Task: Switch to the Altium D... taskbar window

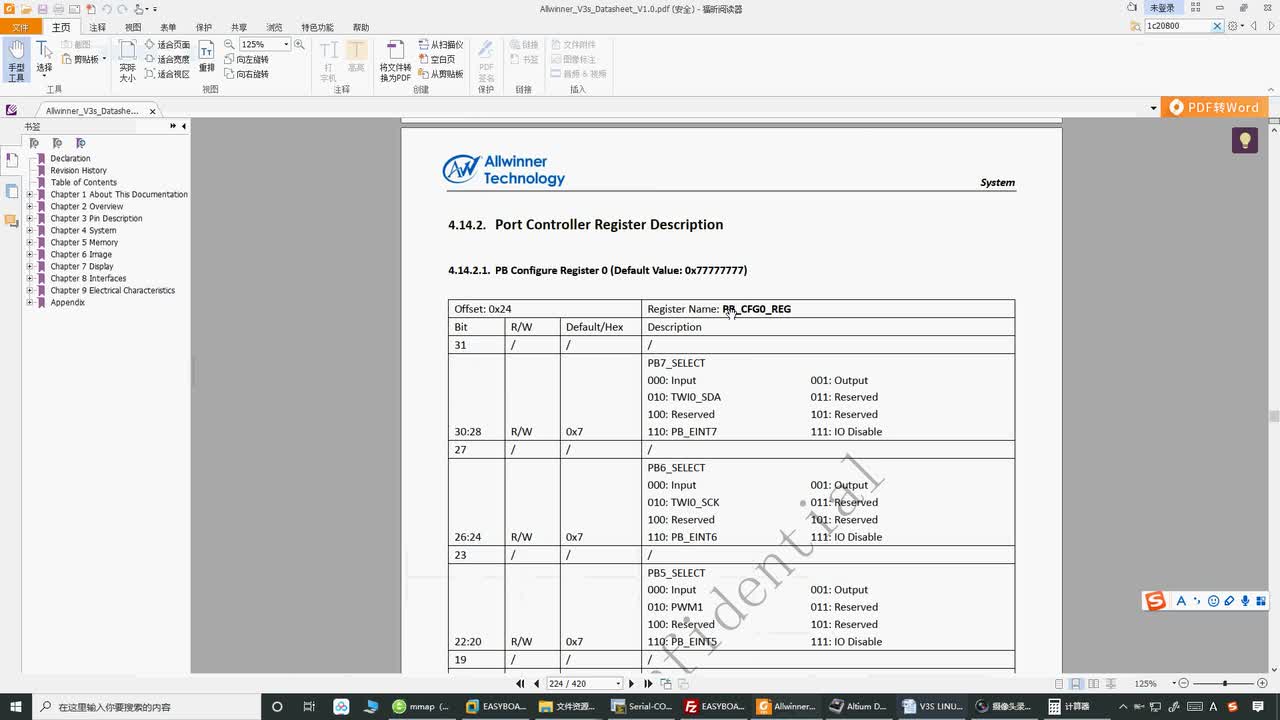Action: pos(857,706)
